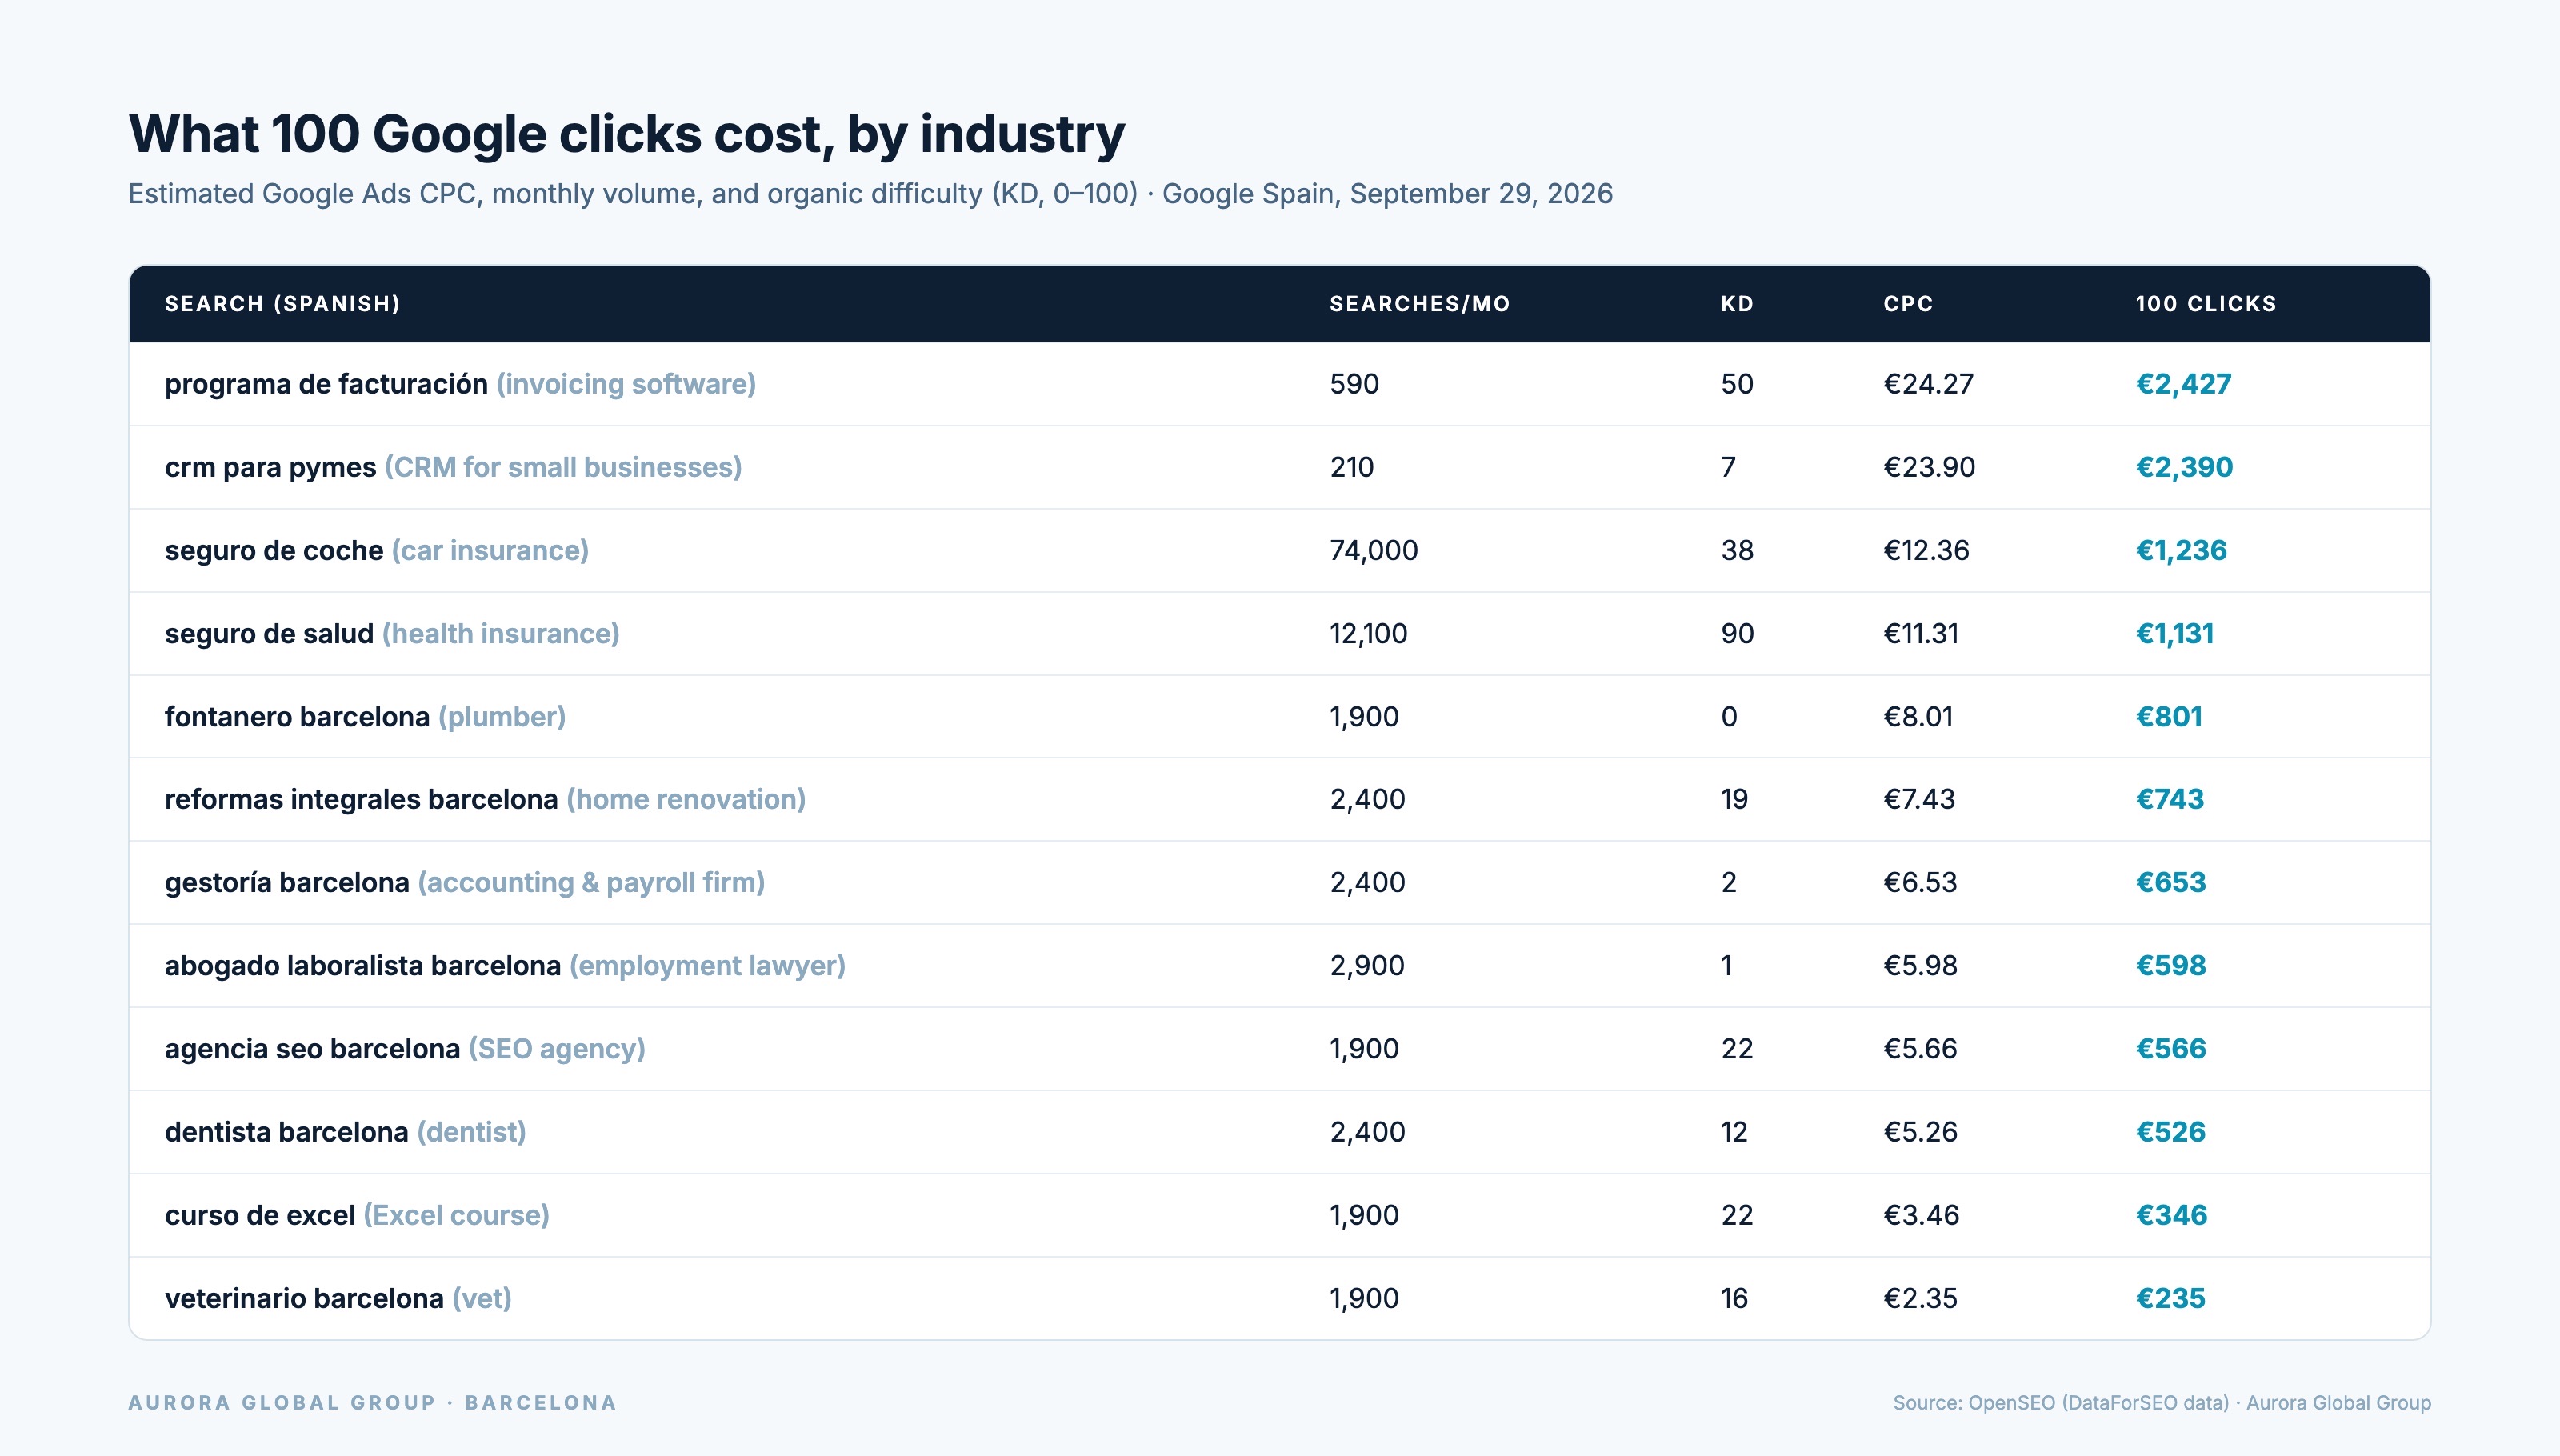Image resolution: width=2560 pixels, height=1456 pixels.
Task: Select 'seguro de salud' keyword cell
Action: coord(392,633)
